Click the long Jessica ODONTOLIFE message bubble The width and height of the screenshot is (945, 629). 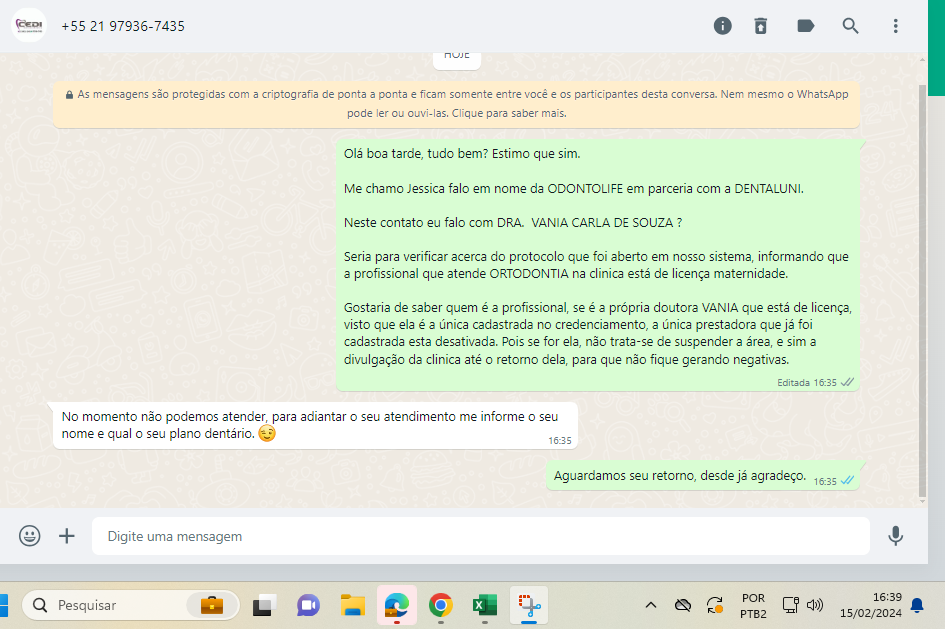click(x=597, y=264)
